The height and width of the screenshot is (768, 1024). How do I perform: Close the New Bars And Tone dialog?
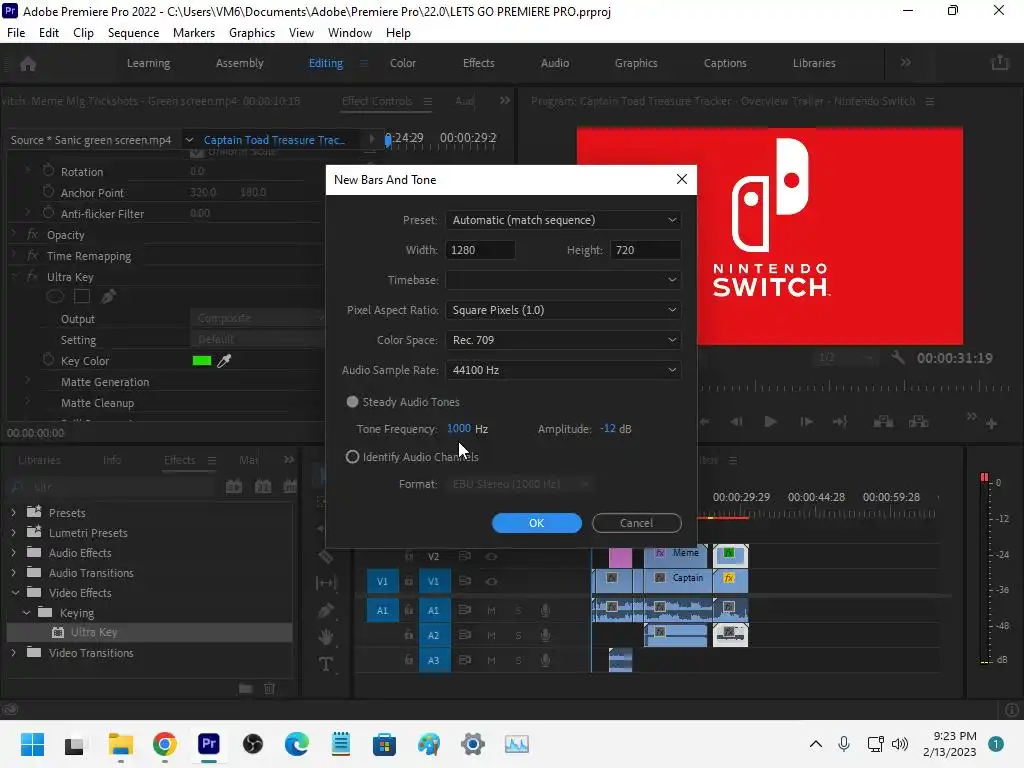tap(682, 179)
